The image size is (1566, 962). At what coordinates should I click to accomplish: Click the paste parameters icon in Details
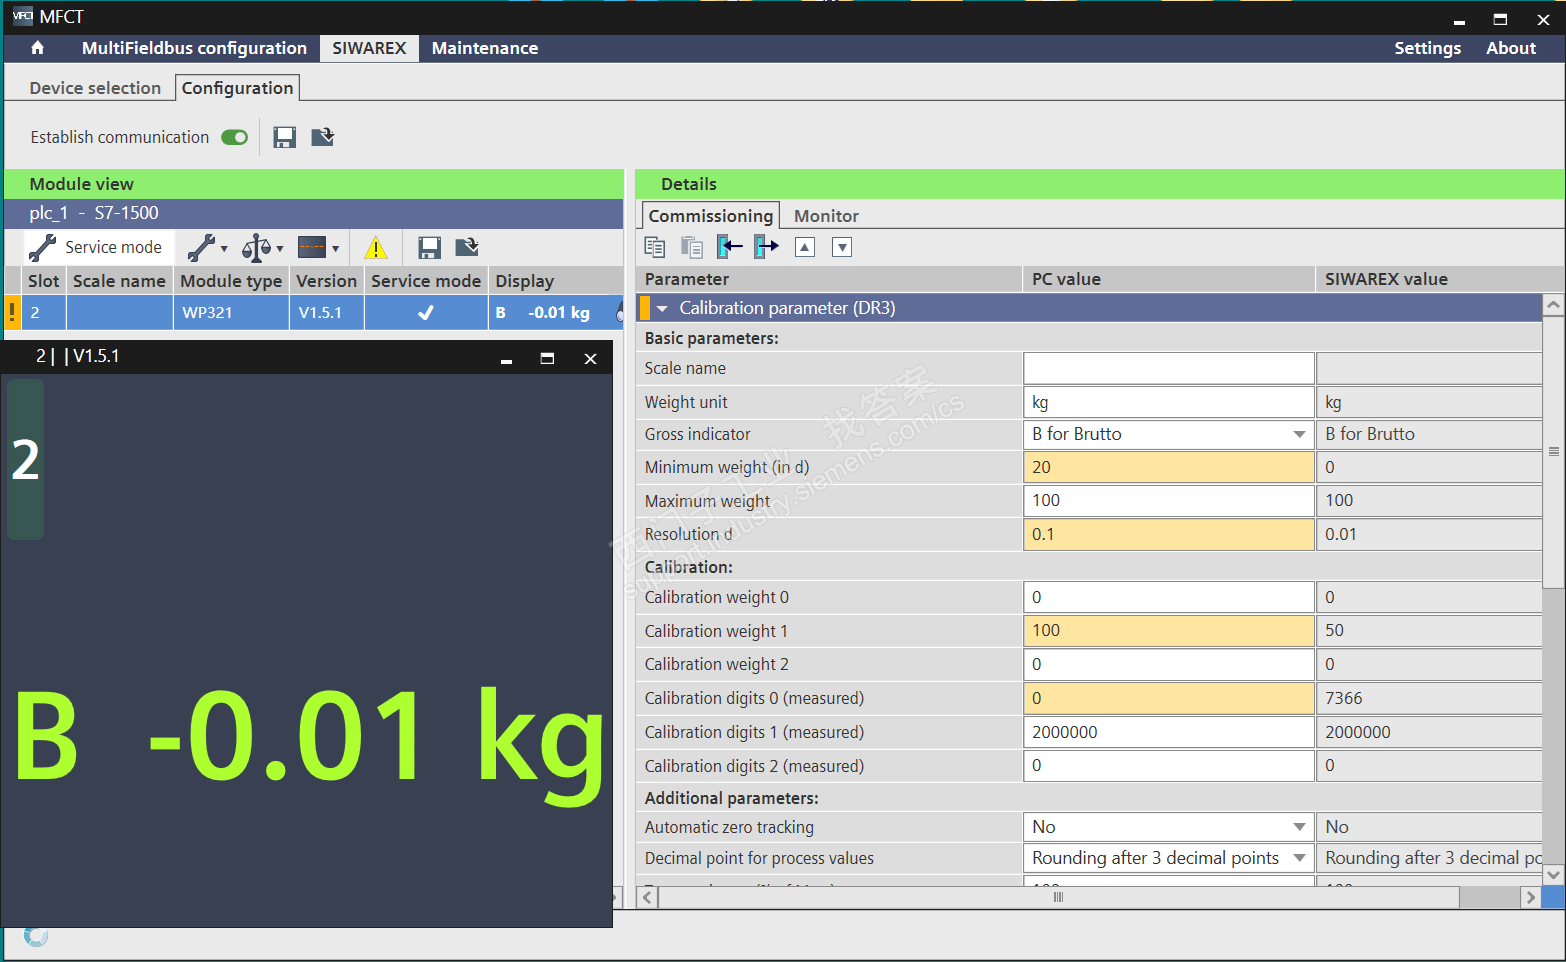pos(692,247)
